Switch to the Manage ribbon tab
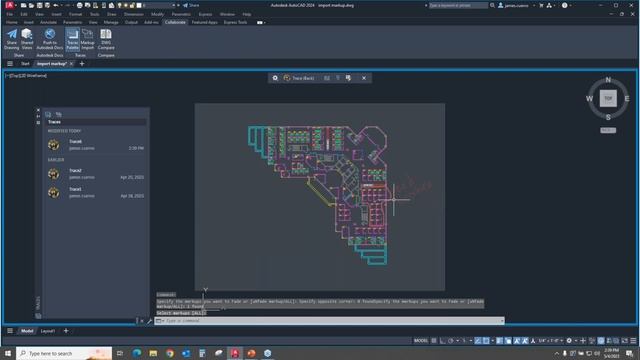640x360 pixels. point(111,22)
